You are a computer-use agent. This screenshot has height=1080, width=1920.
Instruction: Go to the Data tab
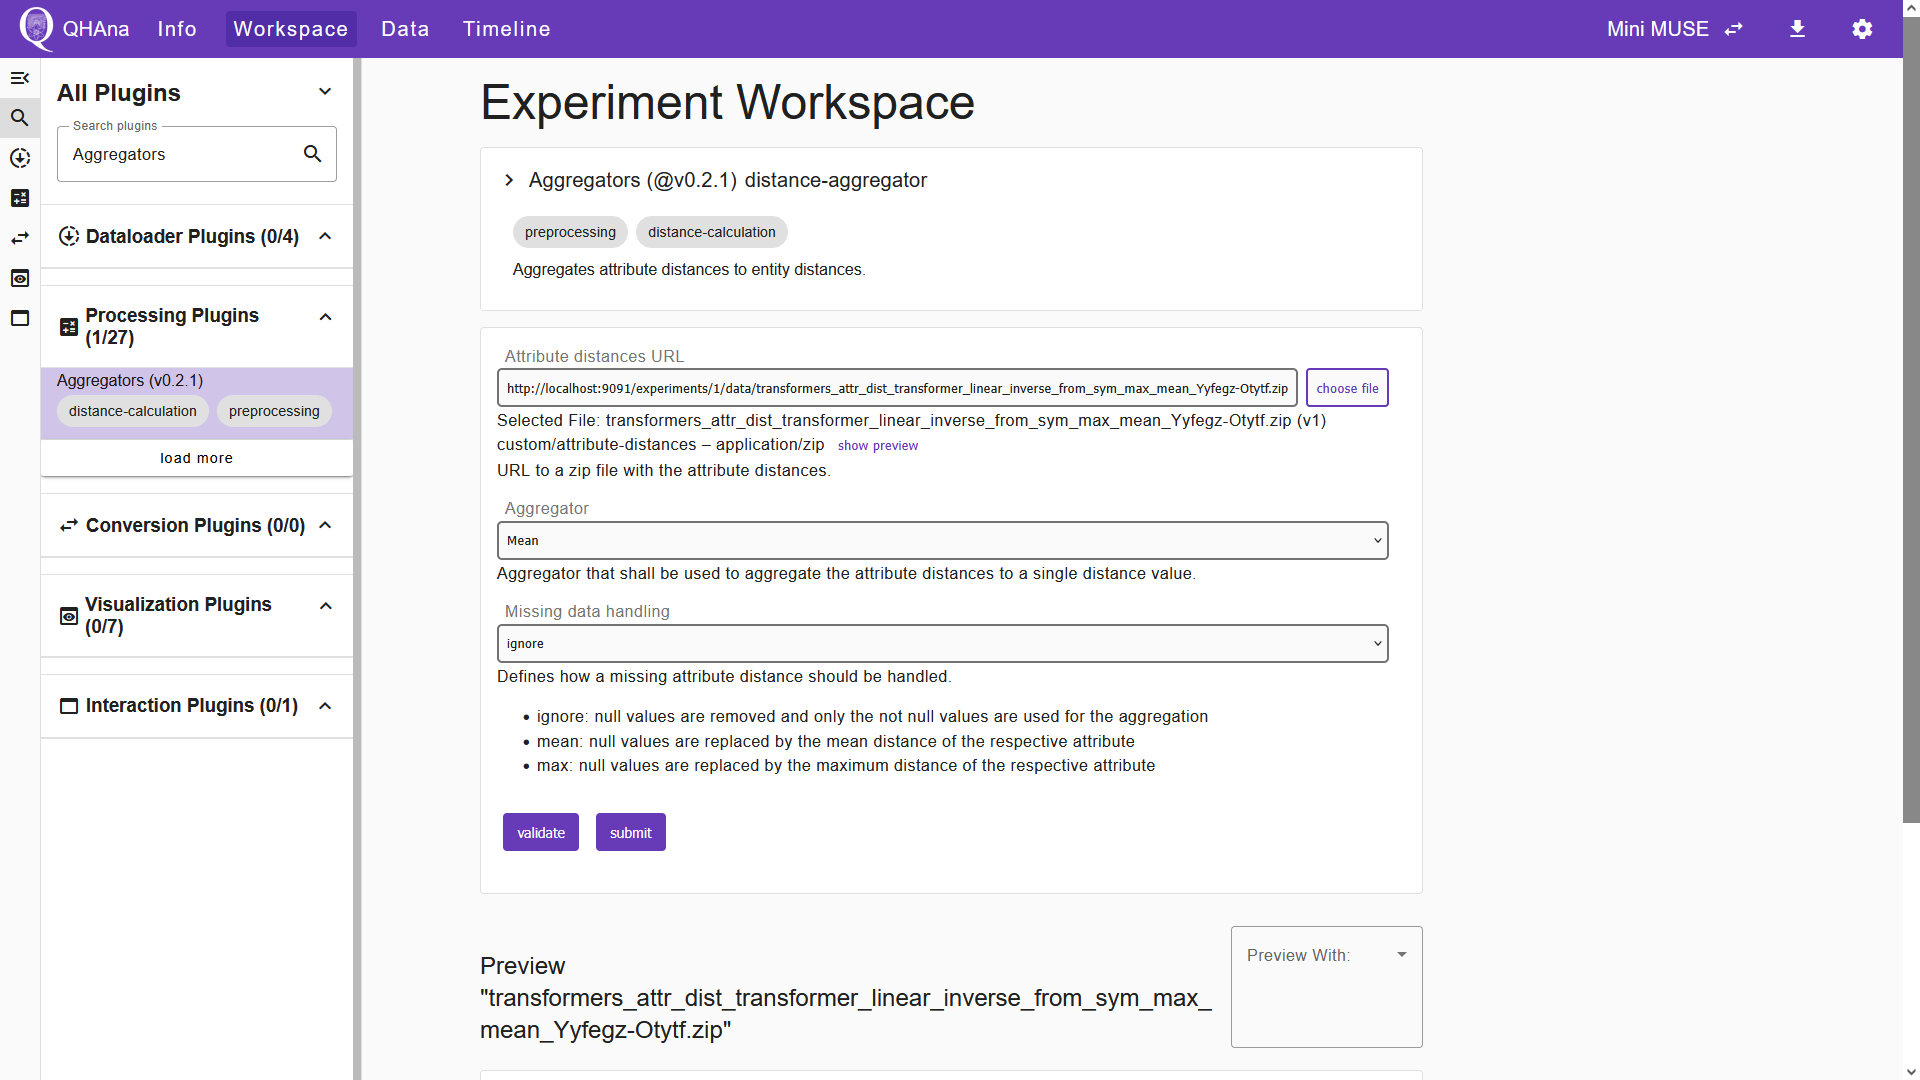(405, 29)
